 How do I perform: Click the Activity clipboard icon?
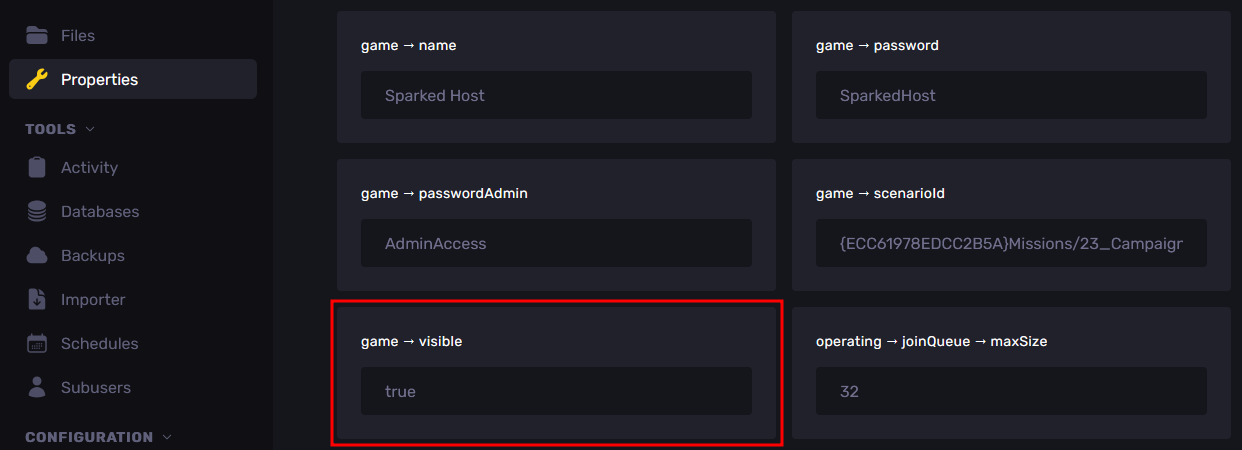click(37, 167)
